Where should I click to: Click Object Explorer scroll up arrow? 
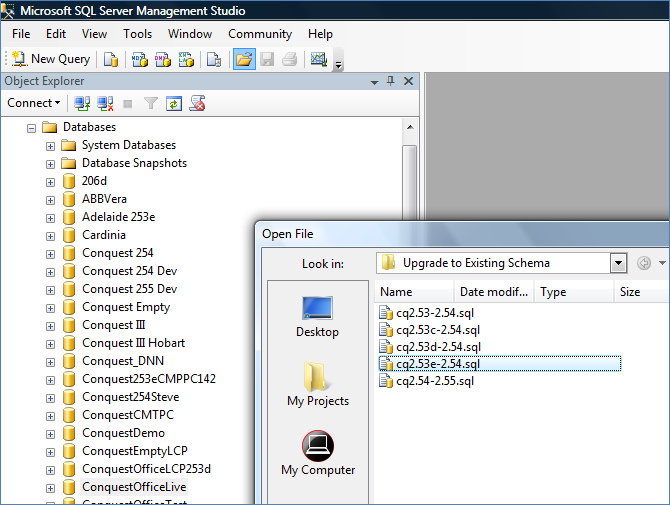click(410, 127)
